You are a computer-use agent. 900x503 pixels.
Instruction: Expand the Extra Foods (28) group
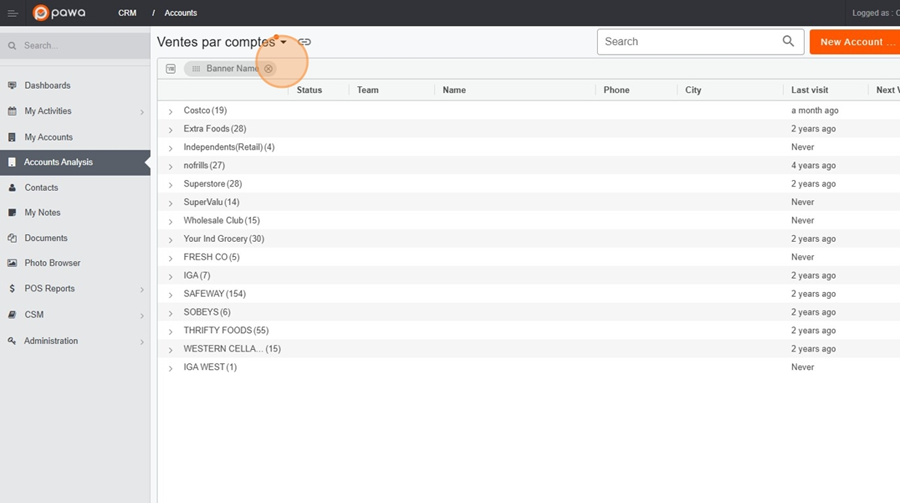170,130
